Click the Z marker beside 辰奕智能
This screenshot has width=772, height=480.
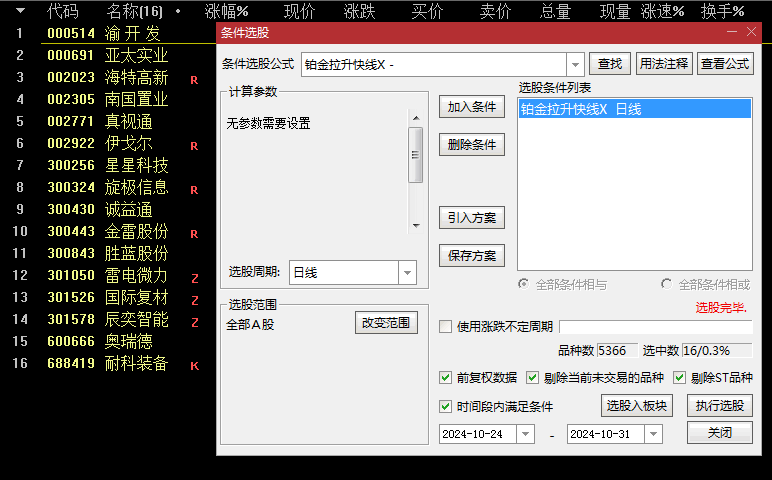click(194, 322)
